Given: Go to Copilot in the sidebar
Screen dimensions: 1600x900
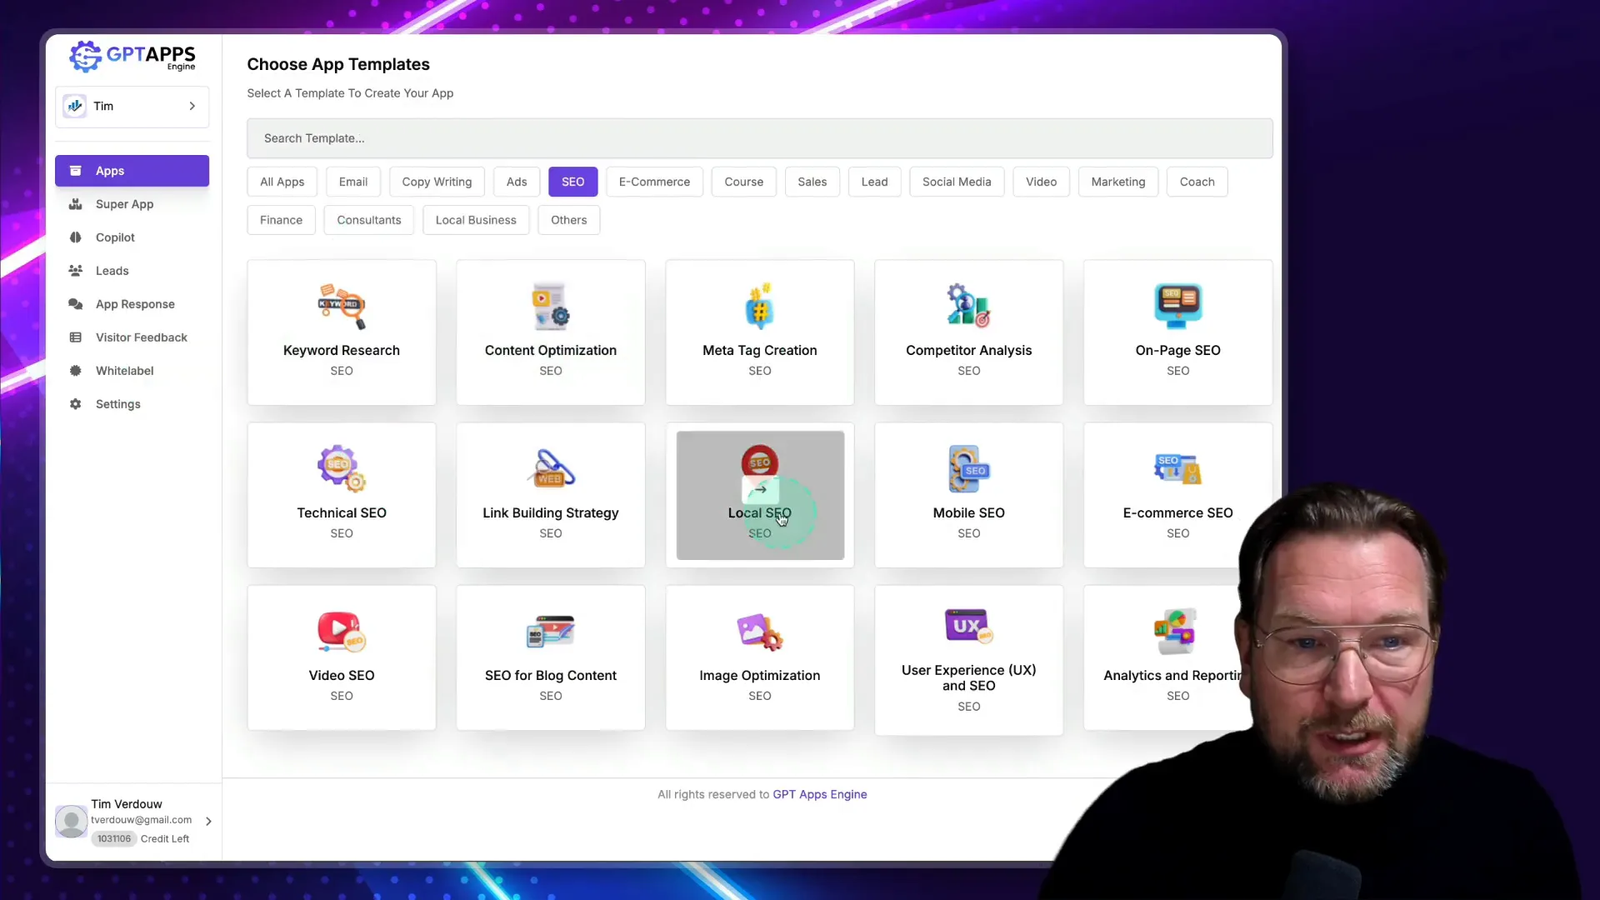Looking at the screenshot, I should pos(132,237).
